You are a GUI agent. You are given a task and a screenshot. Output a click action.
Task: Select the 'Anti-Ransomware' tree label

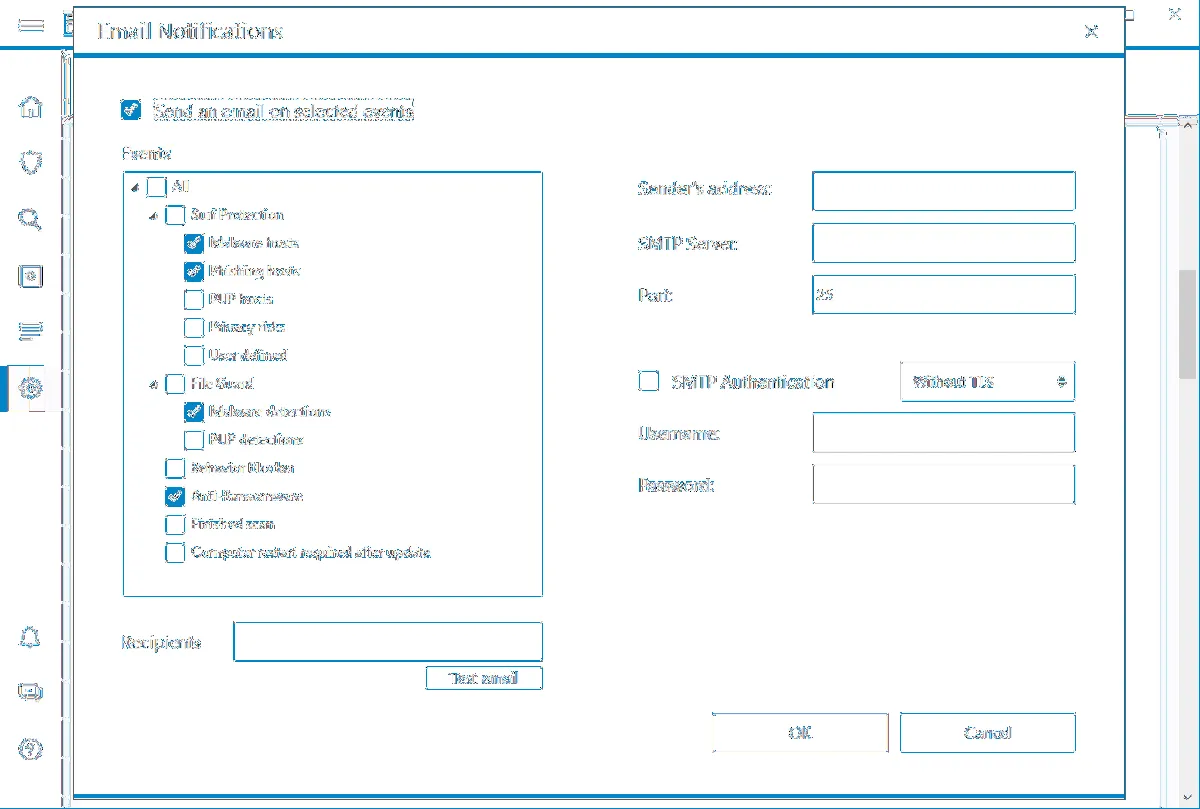point(247,496)
